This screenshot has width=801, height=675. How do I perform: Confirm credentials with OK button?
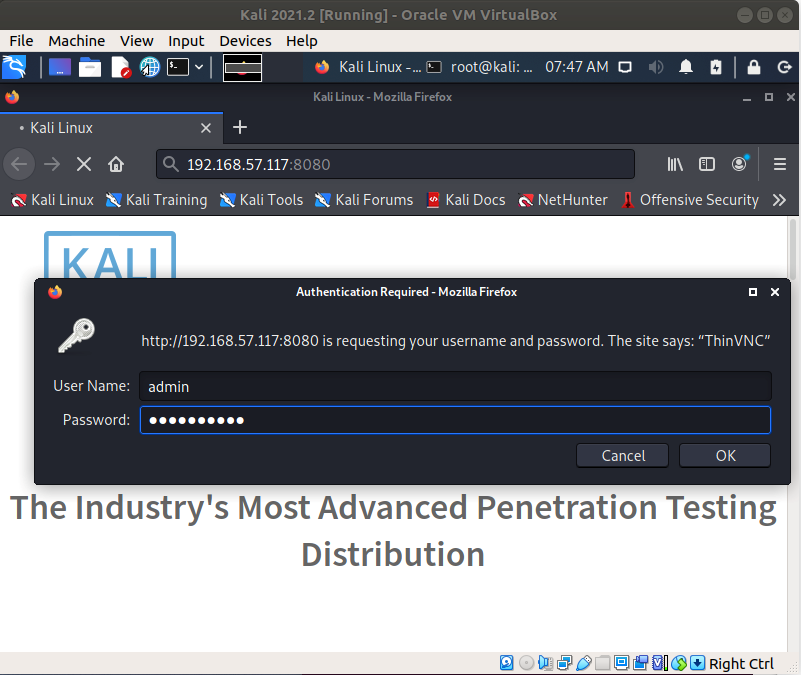click(x=725, y=455)
